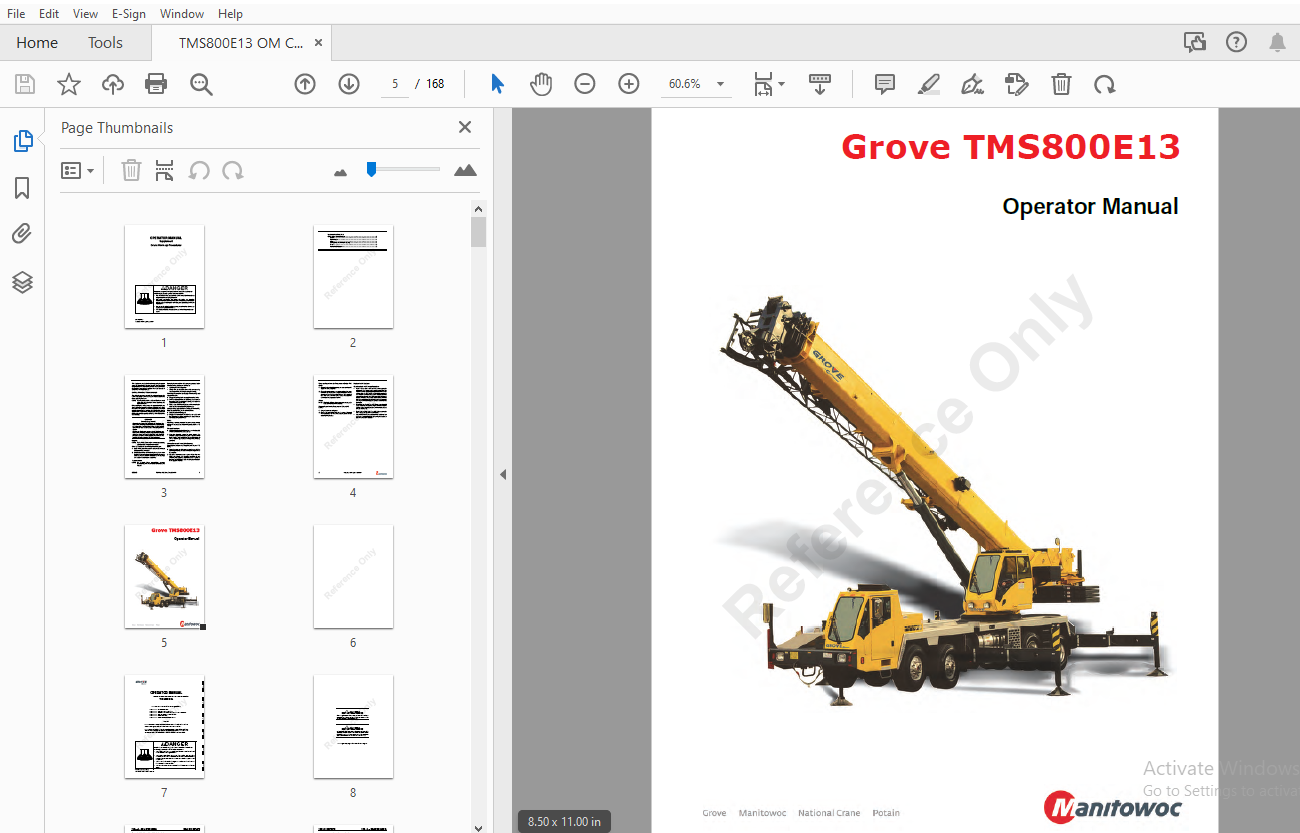Delete page with toolbar trash icon
The height and width of the screenshot is (833, 1300).
[x=1061, y=84]
